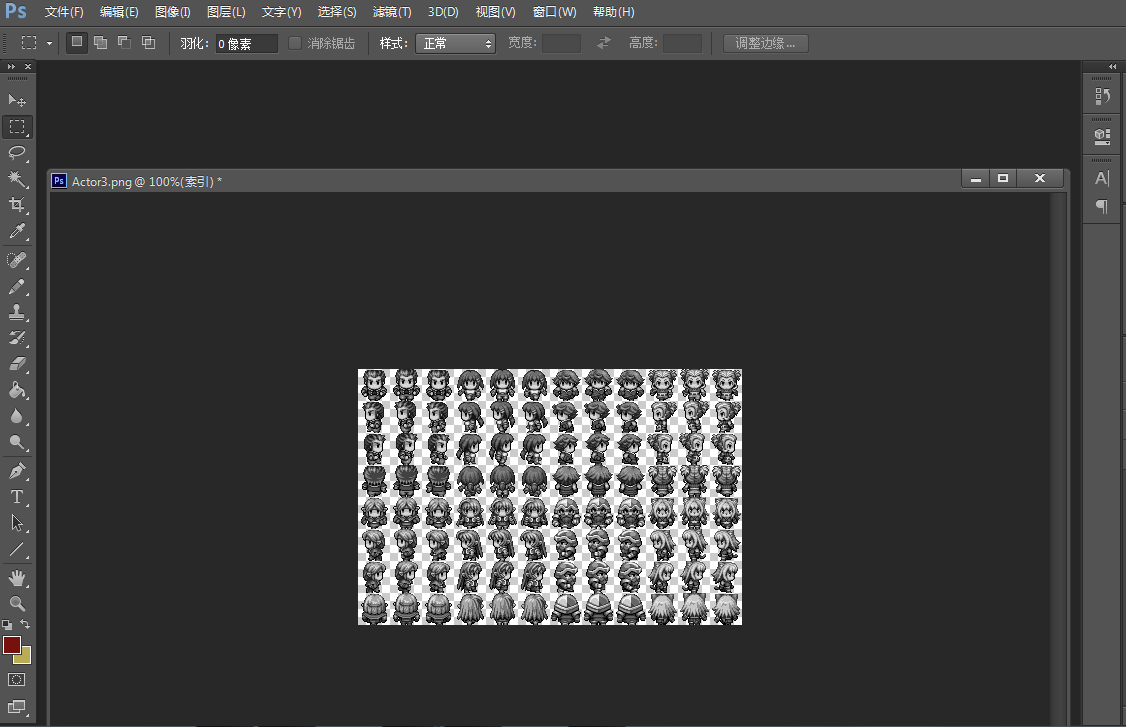Click the 调整边缘... button
The height and width of the screenshot is (727, 1126).
point(766,43)
